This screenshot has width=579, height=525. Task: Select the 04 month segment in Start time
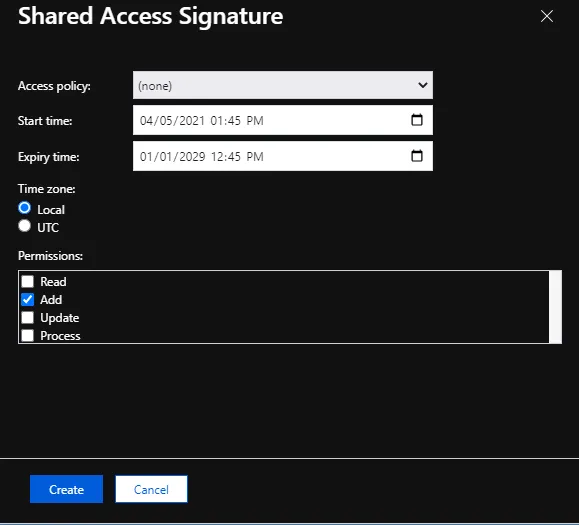[x=146, y=121]
